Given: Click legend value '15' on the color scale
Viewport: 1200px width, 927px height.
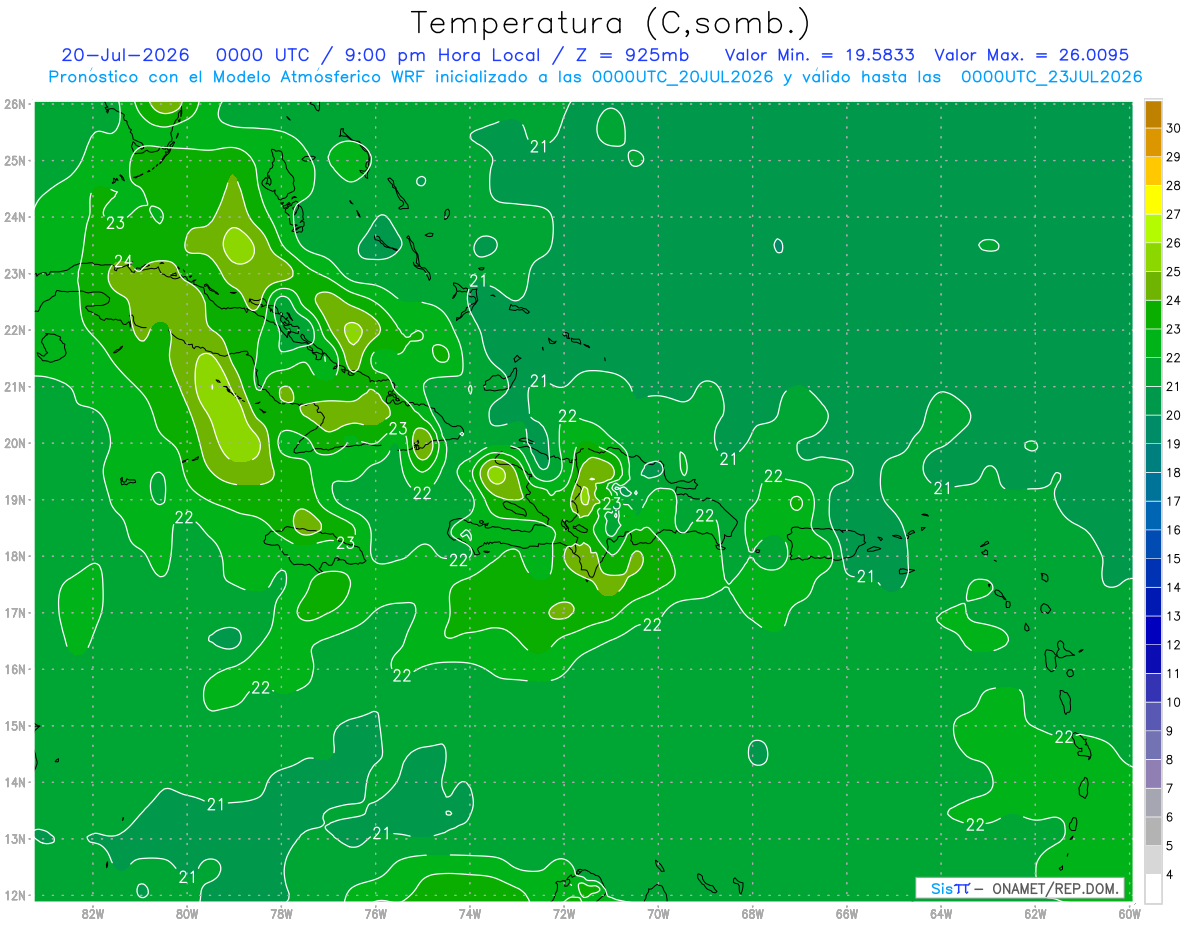Looking at the screenshot, I should click(x=1173, y=558).
